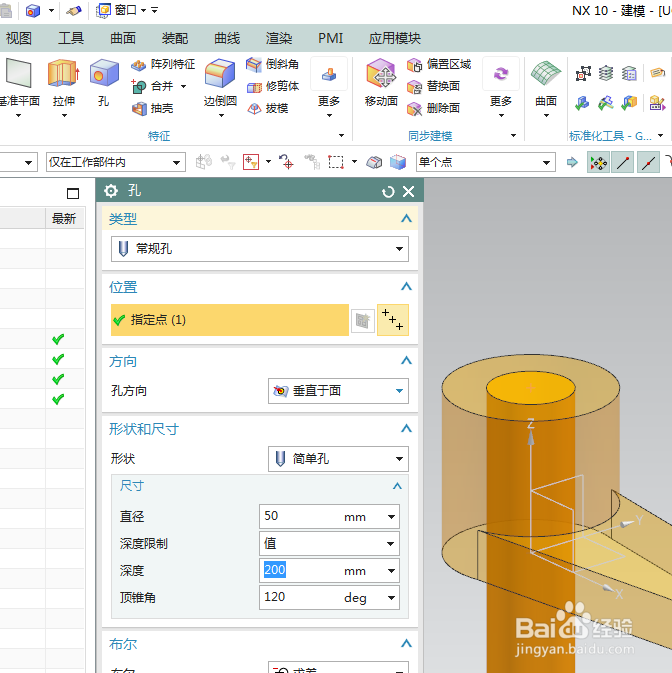Expand the 特征 group options arrow
Image resolution: width=672 pixels, height=673 pixels.
pyautogui.click(x=341, y=136)
